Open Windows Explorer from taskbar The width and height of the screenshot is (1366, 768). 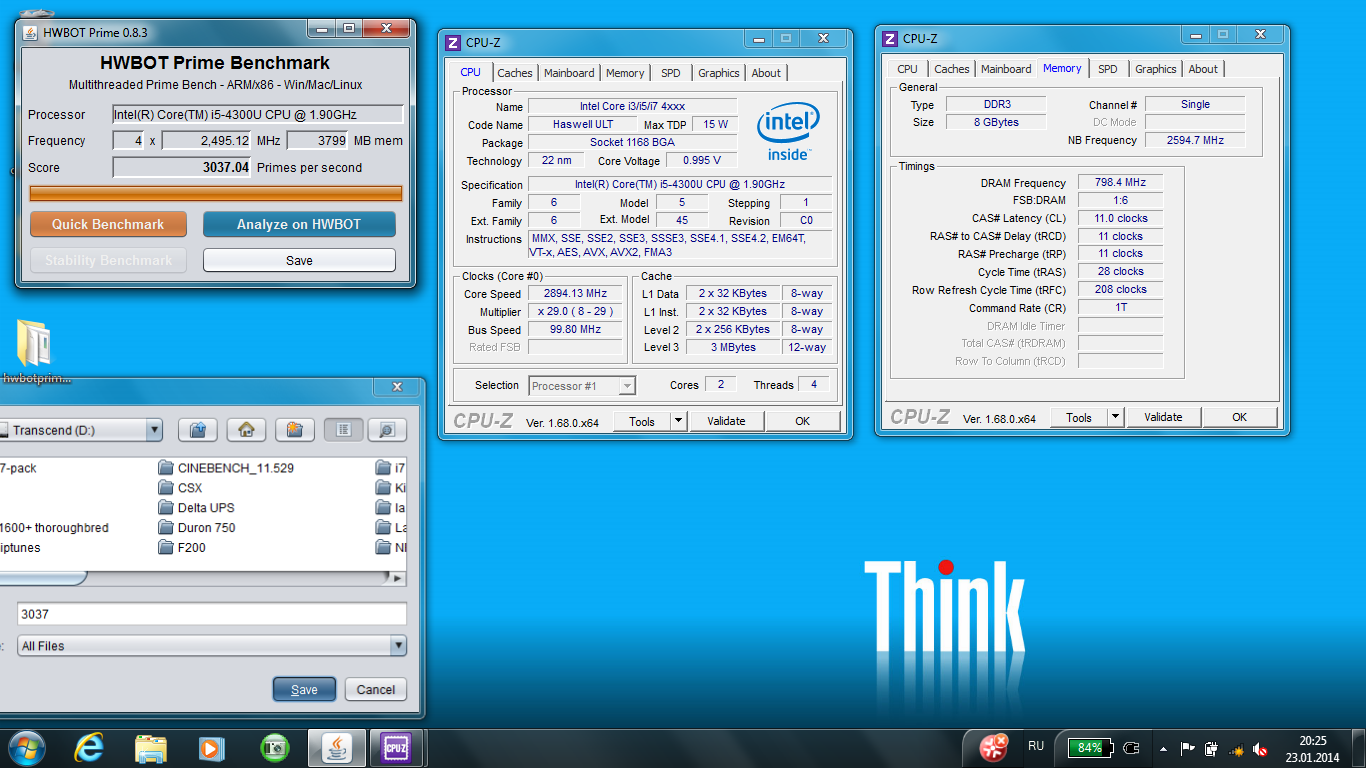(x=151, y=748)
